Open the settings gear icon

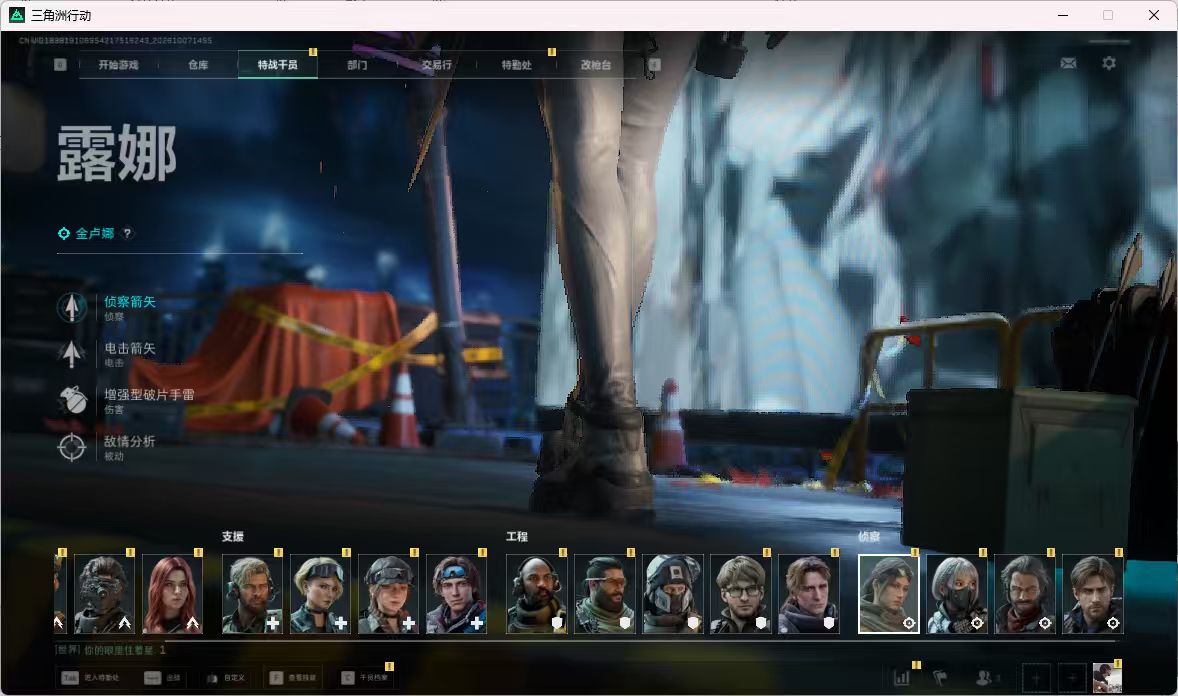1109,63
